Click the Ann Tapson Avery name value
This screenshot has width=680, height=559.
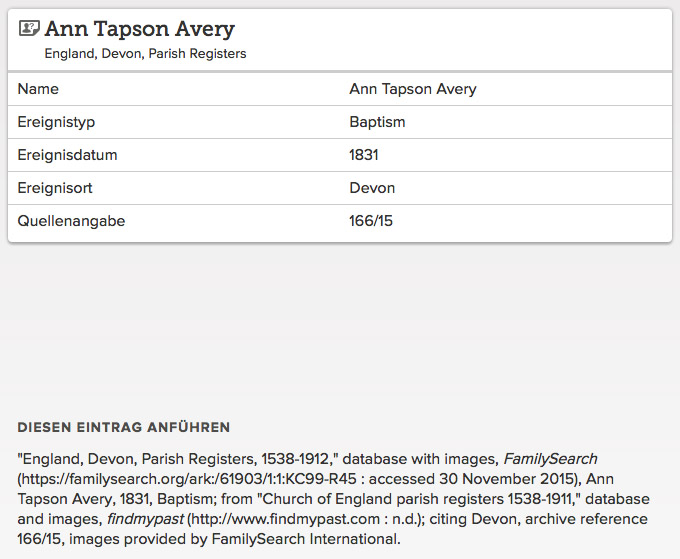(412, 89)
